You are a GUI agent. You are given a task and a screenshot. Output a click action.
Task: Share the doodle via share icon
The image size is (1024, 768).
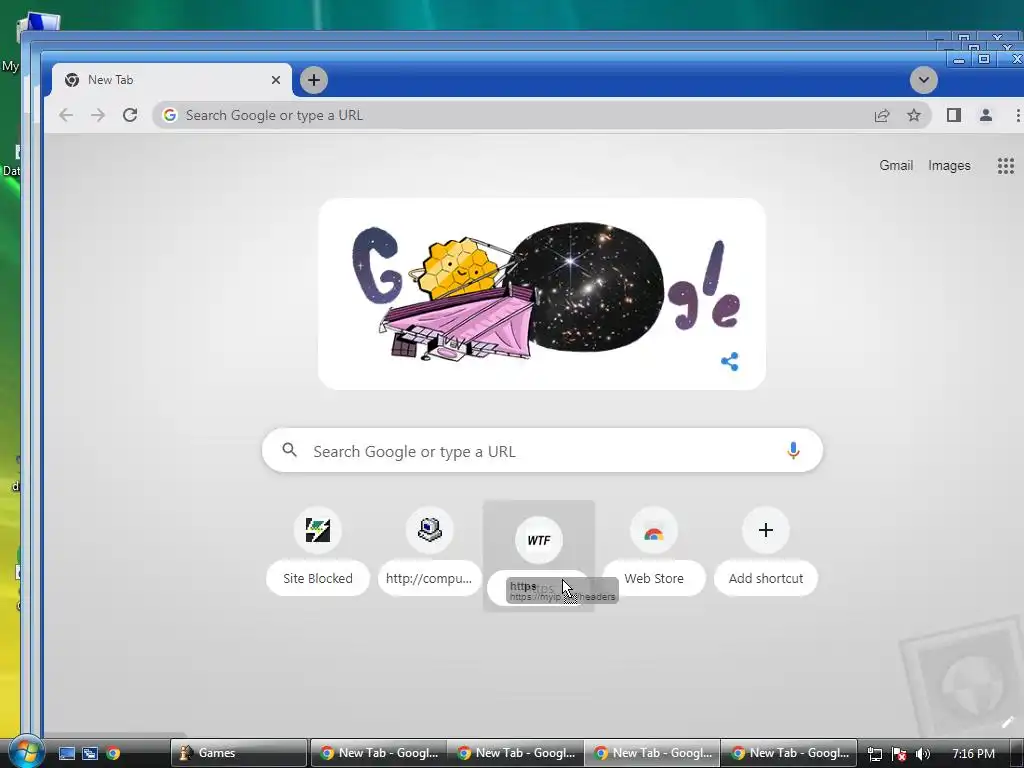click(729, 361)
